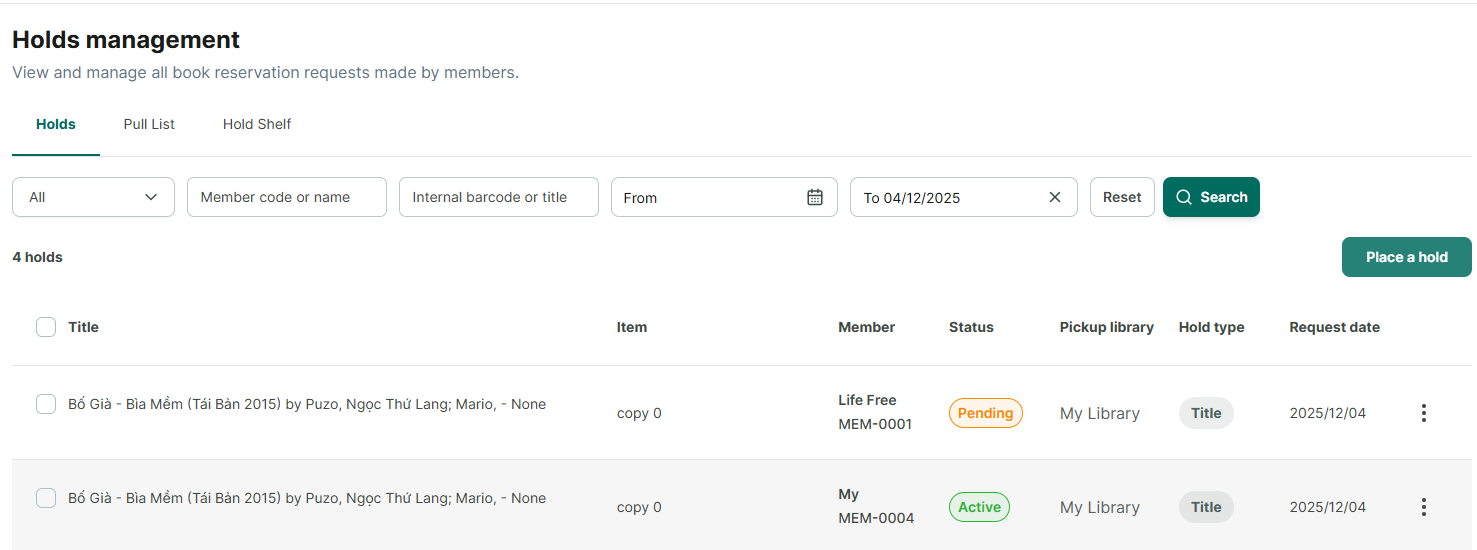Click My Library in Life Free row
1477x550 pixels.
1100,413
